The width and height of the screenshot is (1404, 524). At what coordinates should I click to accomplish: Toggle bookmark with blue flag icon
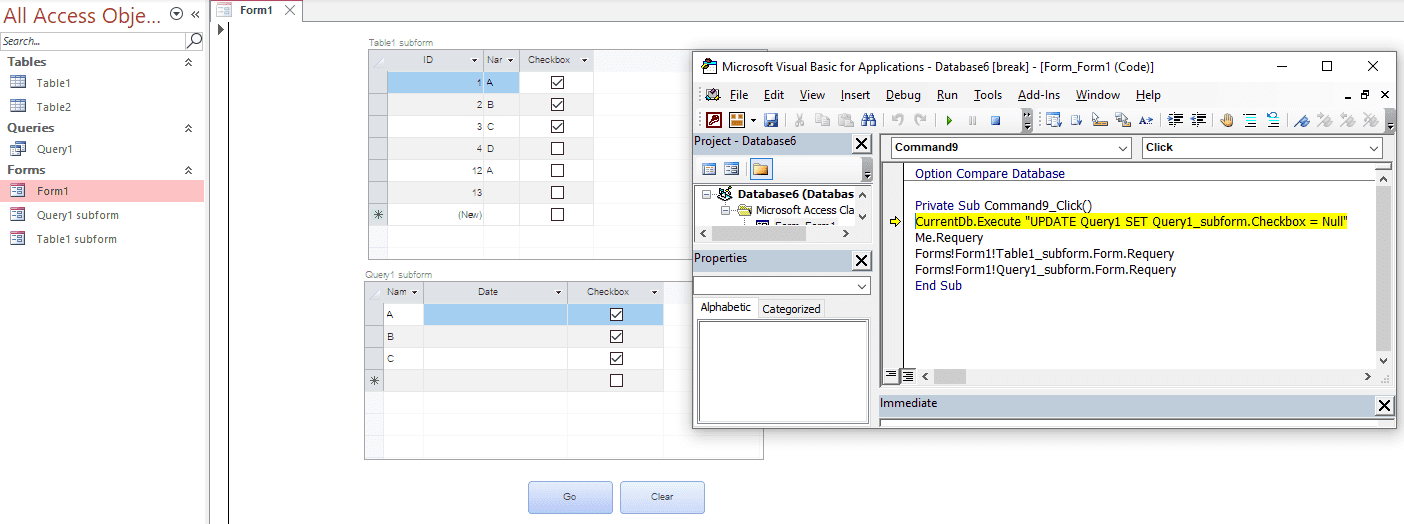(1302, 120)
